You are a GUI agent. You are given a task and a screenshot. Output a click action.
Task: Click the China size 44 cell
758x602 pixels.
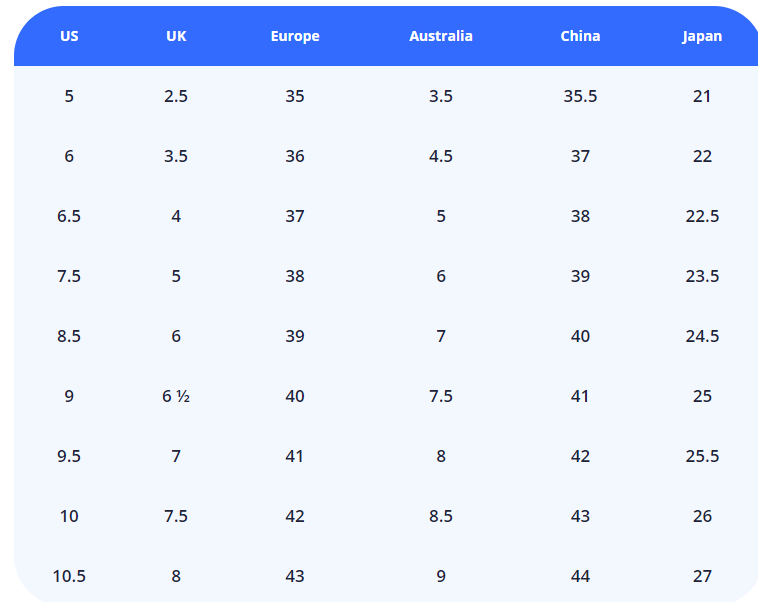coord(580,576)
